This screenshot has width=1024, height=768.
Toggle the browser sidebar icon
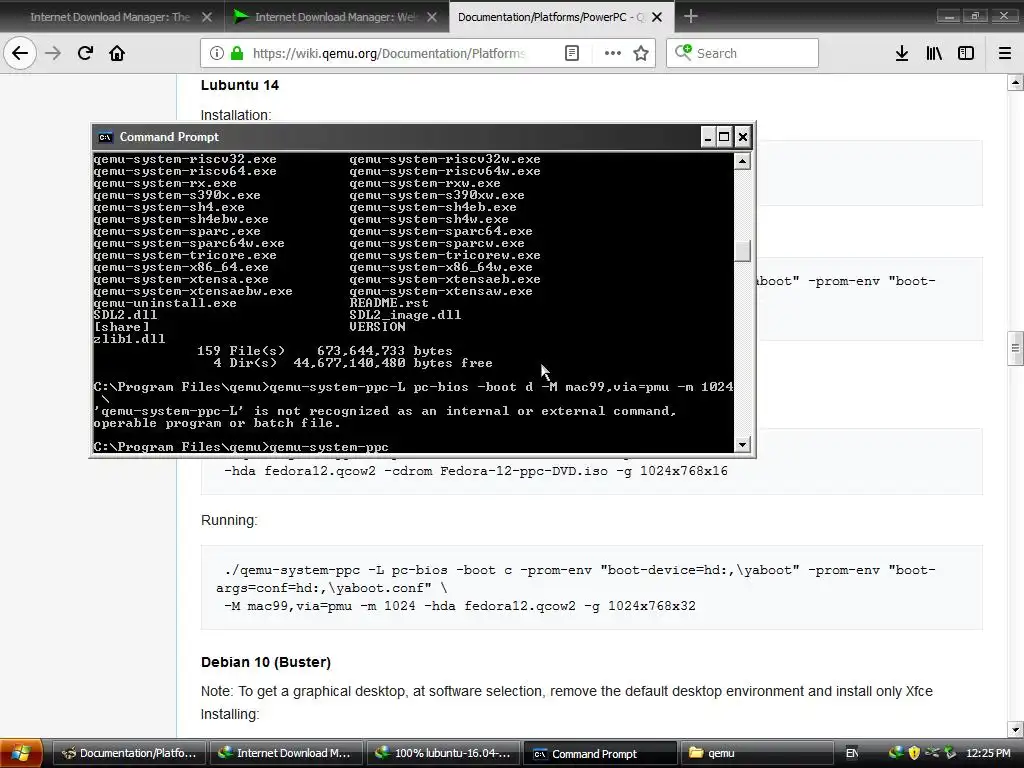tap(966, 53)
